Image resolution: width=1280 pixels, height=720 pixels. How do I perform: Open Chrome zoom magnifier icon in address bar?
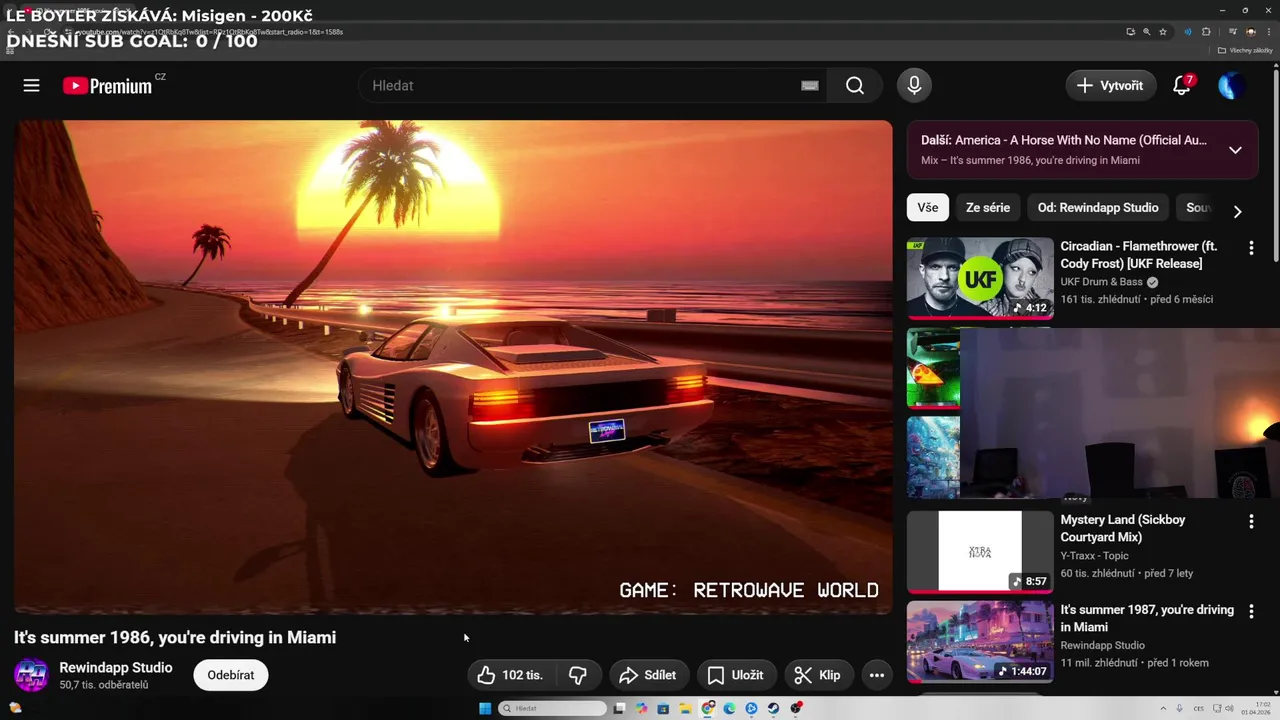tap(1147, 32)
